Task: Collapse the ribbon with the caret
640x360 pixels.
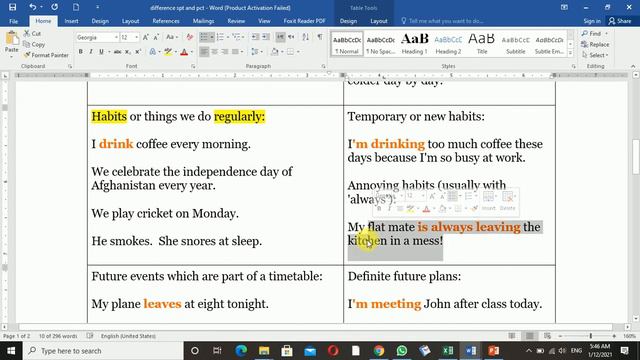Action: pos(633,66)
